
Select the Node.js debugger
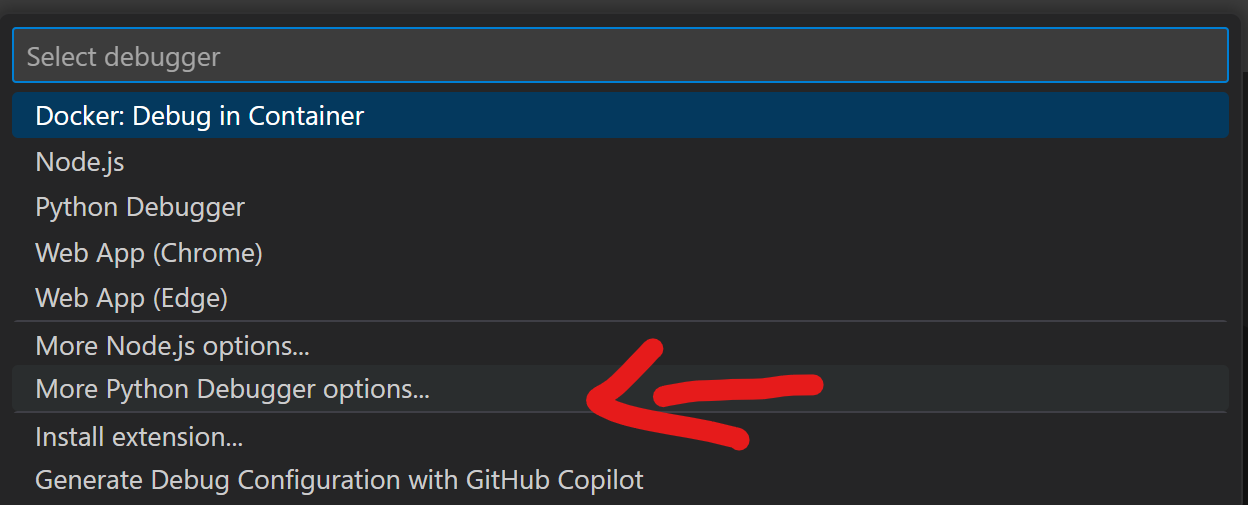(x=80, y=161)
